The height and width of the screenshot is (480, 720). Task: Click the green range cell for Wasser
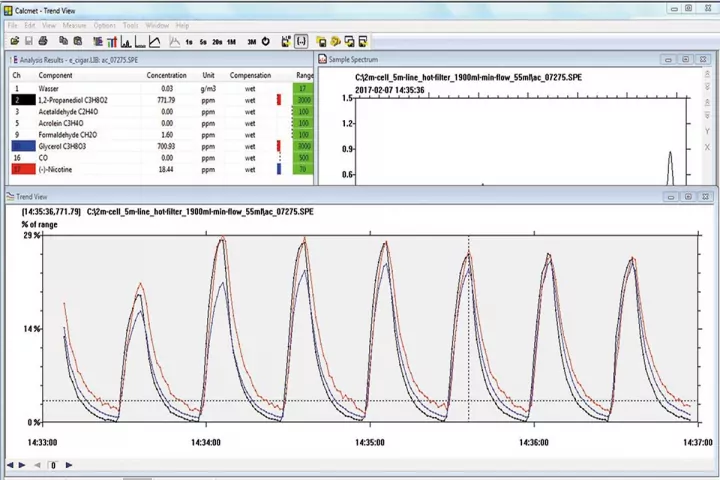pos(304,89)
